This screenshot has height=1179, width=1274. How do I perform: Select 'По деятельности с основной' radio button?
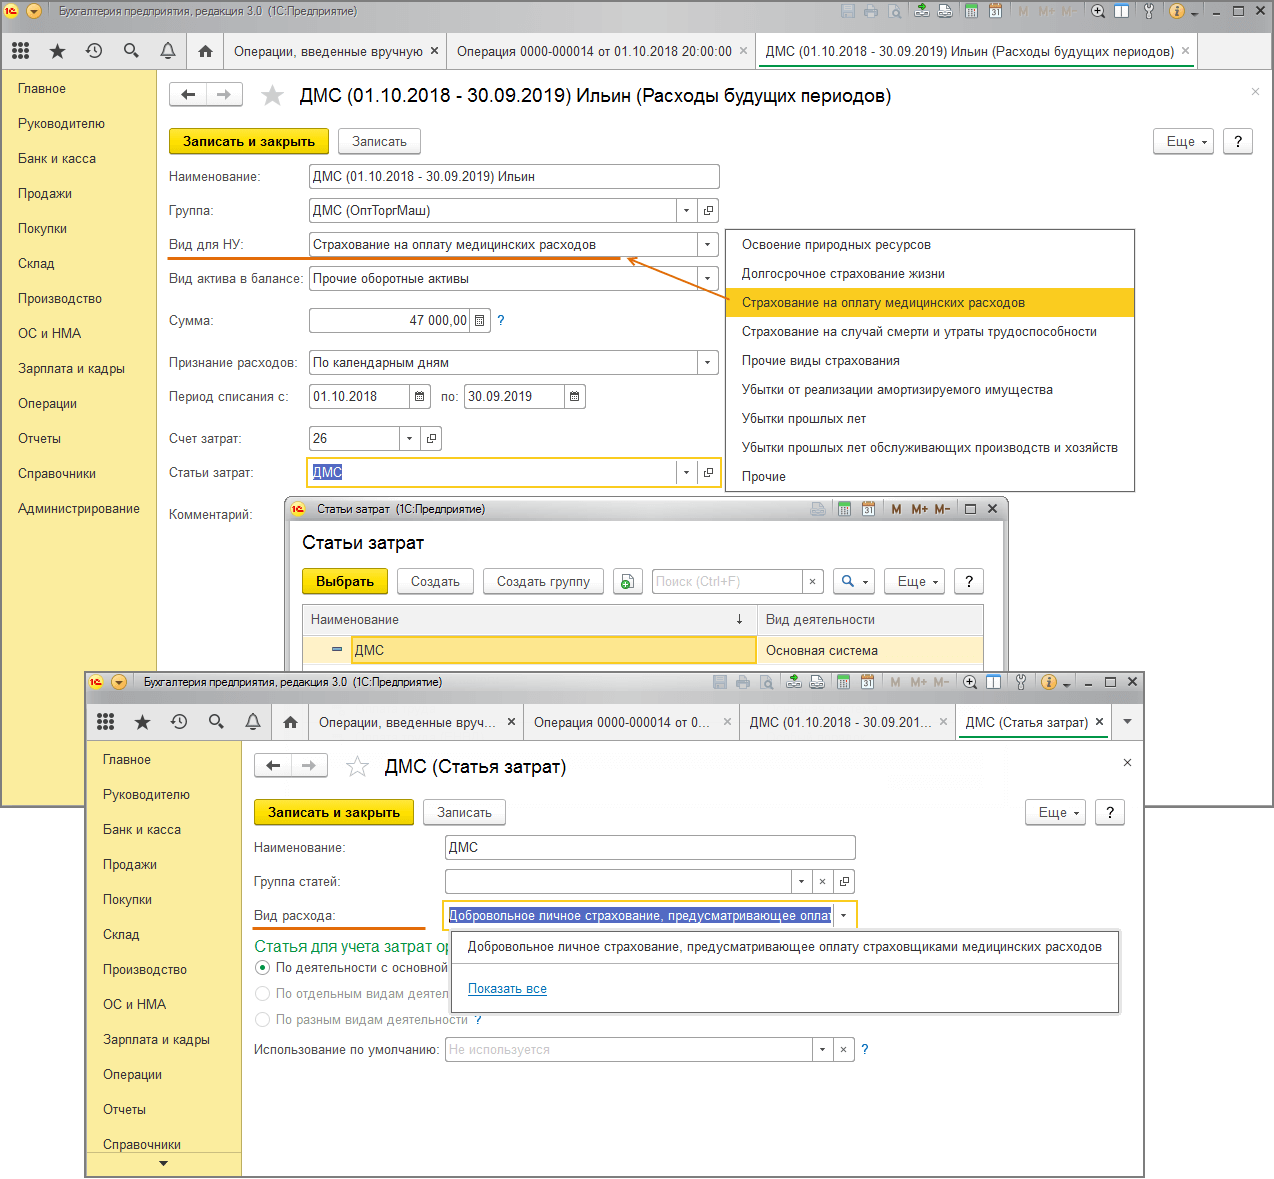point(262,968)
